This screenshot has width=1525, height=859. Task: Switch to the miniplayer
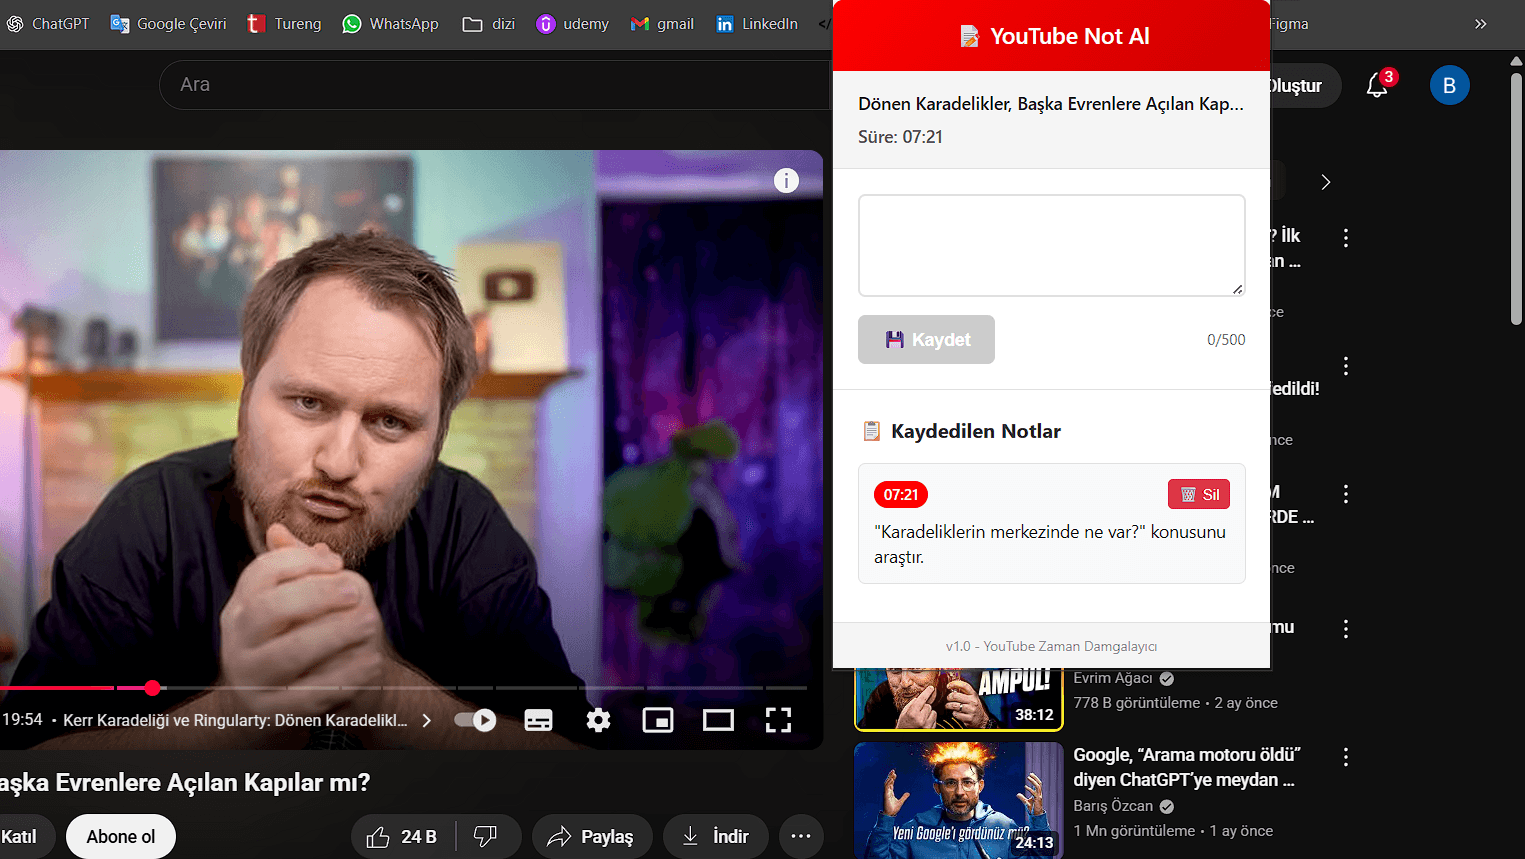tap(657, 720)
